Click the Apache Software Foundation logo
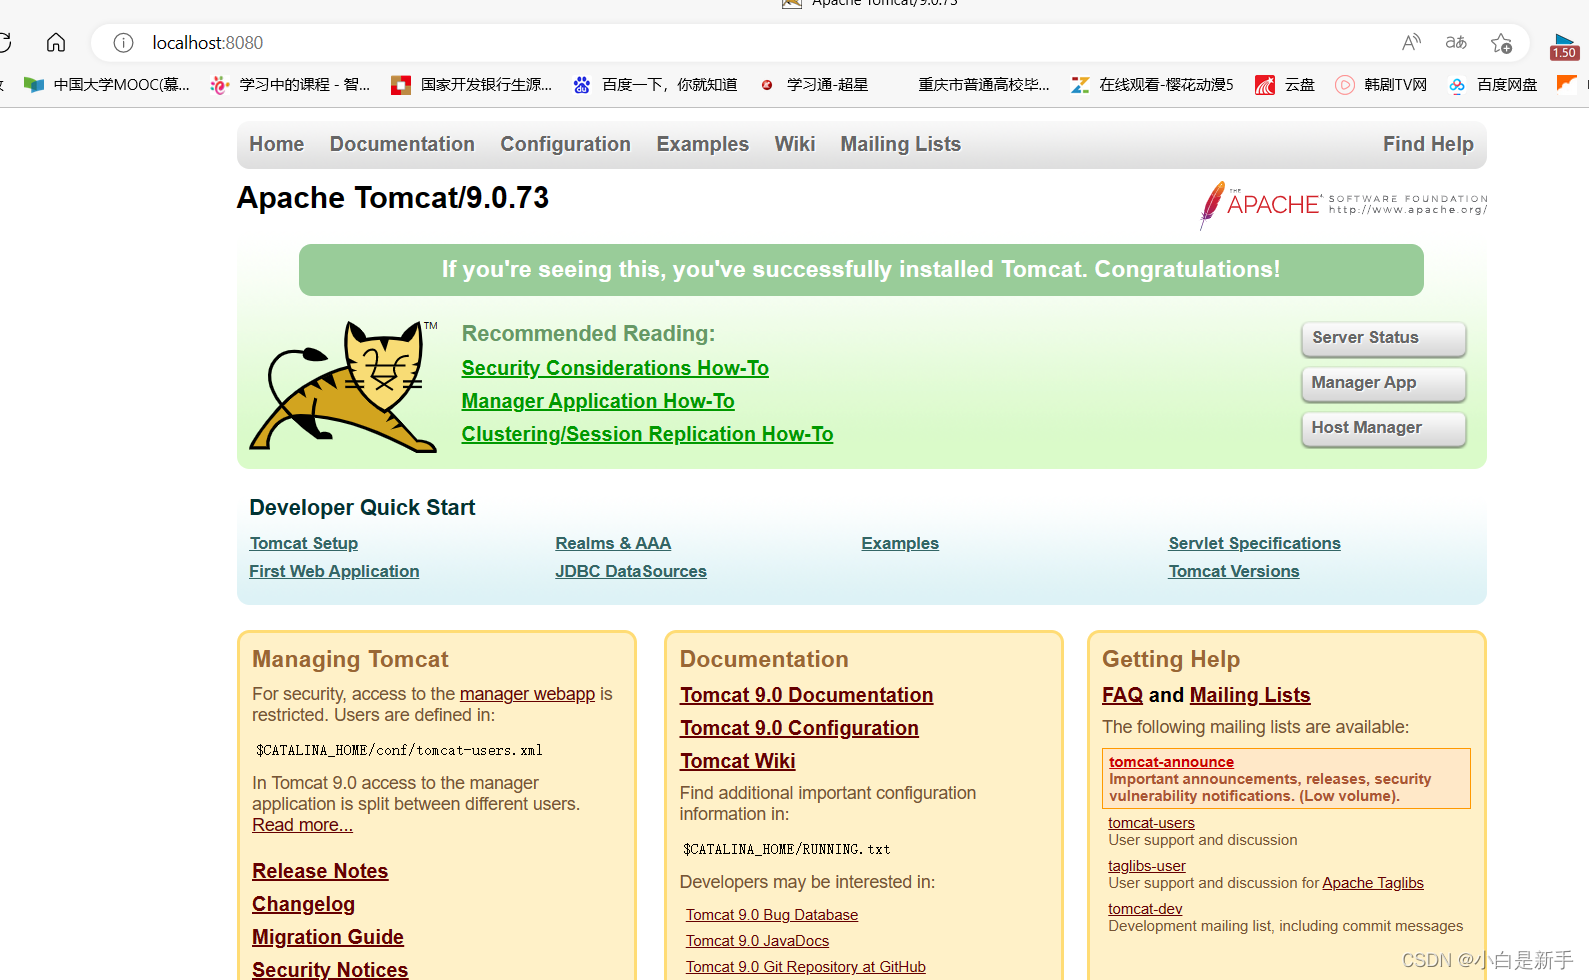Viewport: 1589px width, 980px height. coord(1343,204)
